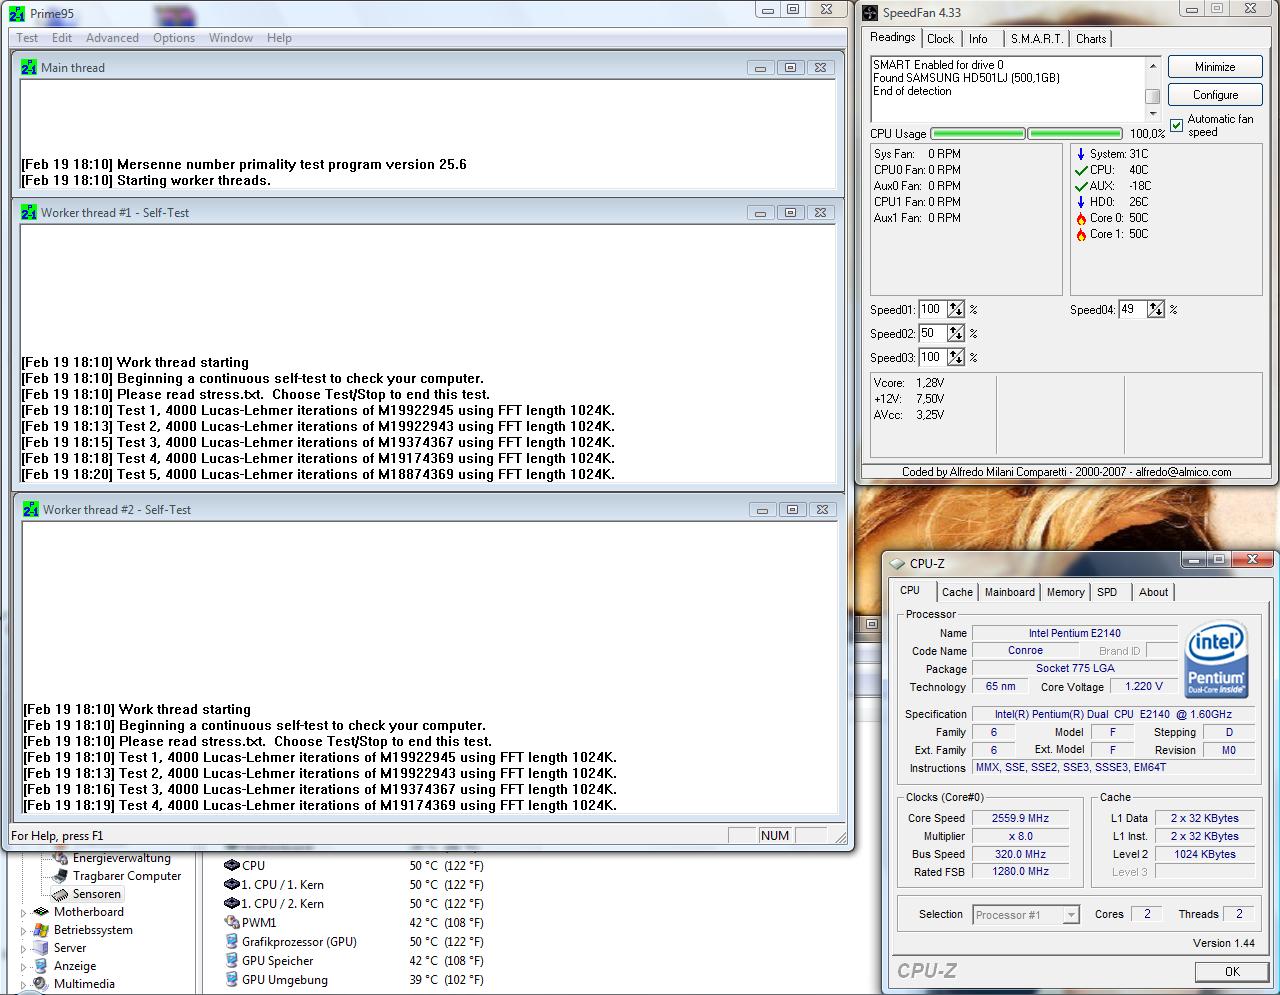Viewport: 1280px width, 995px height.
Task: Open the Window menu in Prime95
Action: tap(231, 38)
